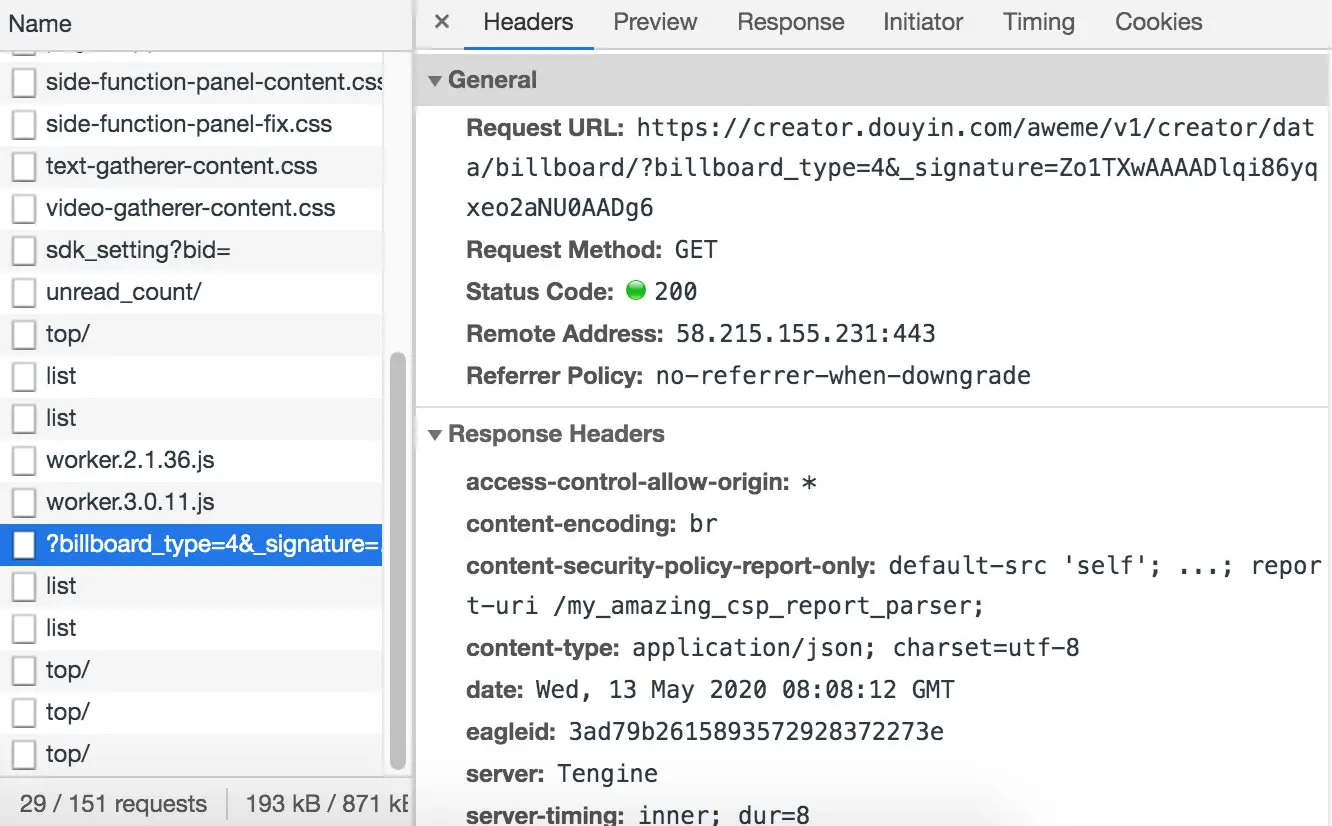Click the '193 kB / 871 kB' transfer size text
Image resolution: width=1332 pixels, height=826 pixels.
[x=328, y=804]
